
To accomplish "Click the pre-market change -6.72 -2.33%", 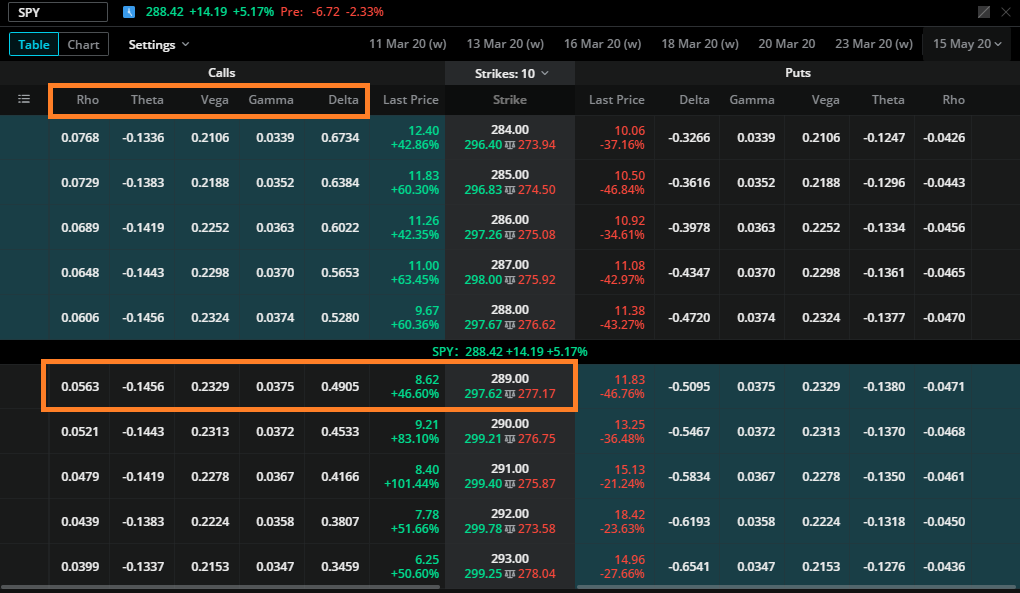I will pos(348,12).
